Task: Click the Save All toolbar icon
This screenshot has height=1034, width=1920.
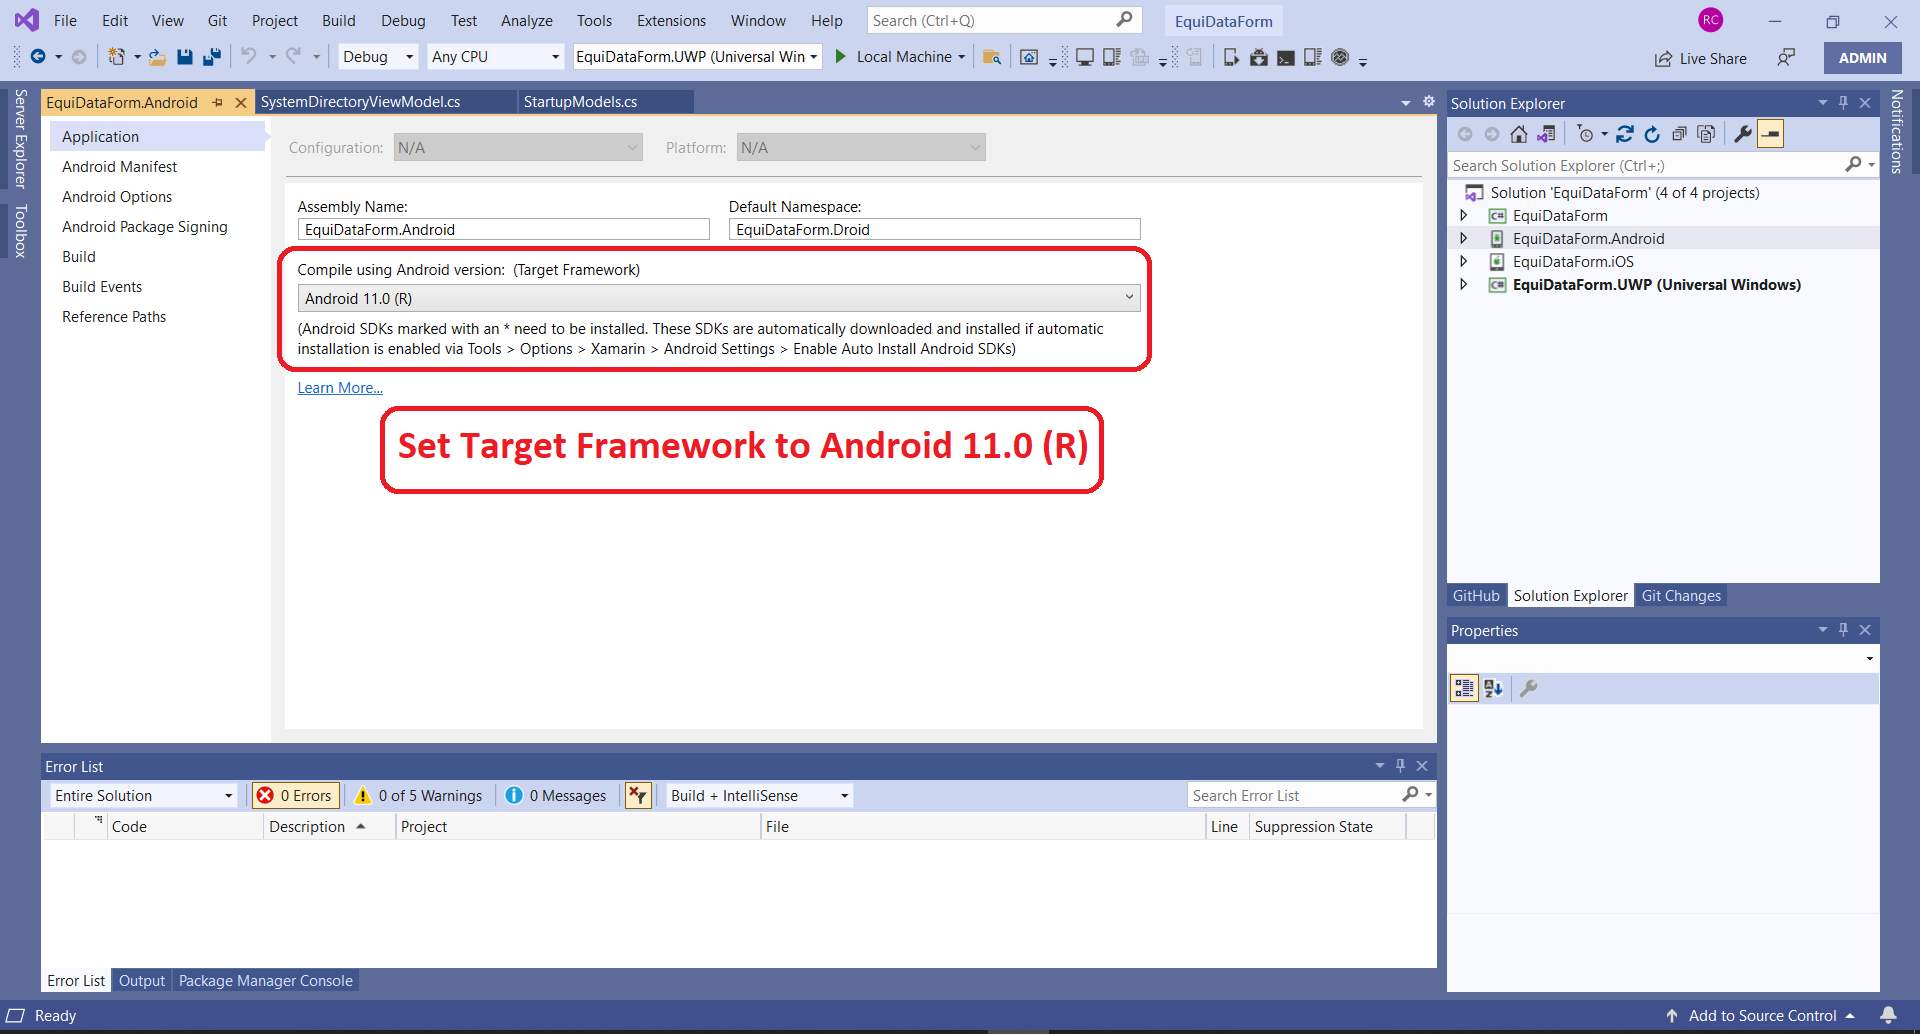Action: tap(211, 57)
